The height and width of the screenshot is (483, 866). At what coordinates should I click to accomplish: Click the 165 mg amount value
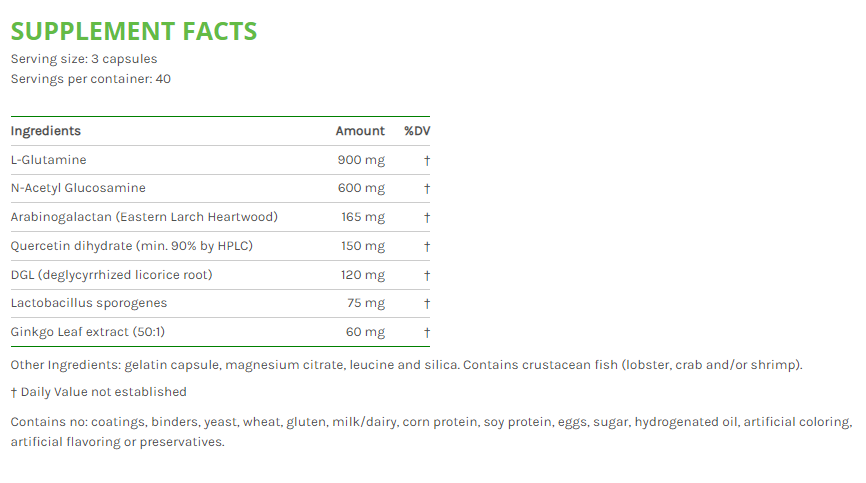click(x=363, y=217)
